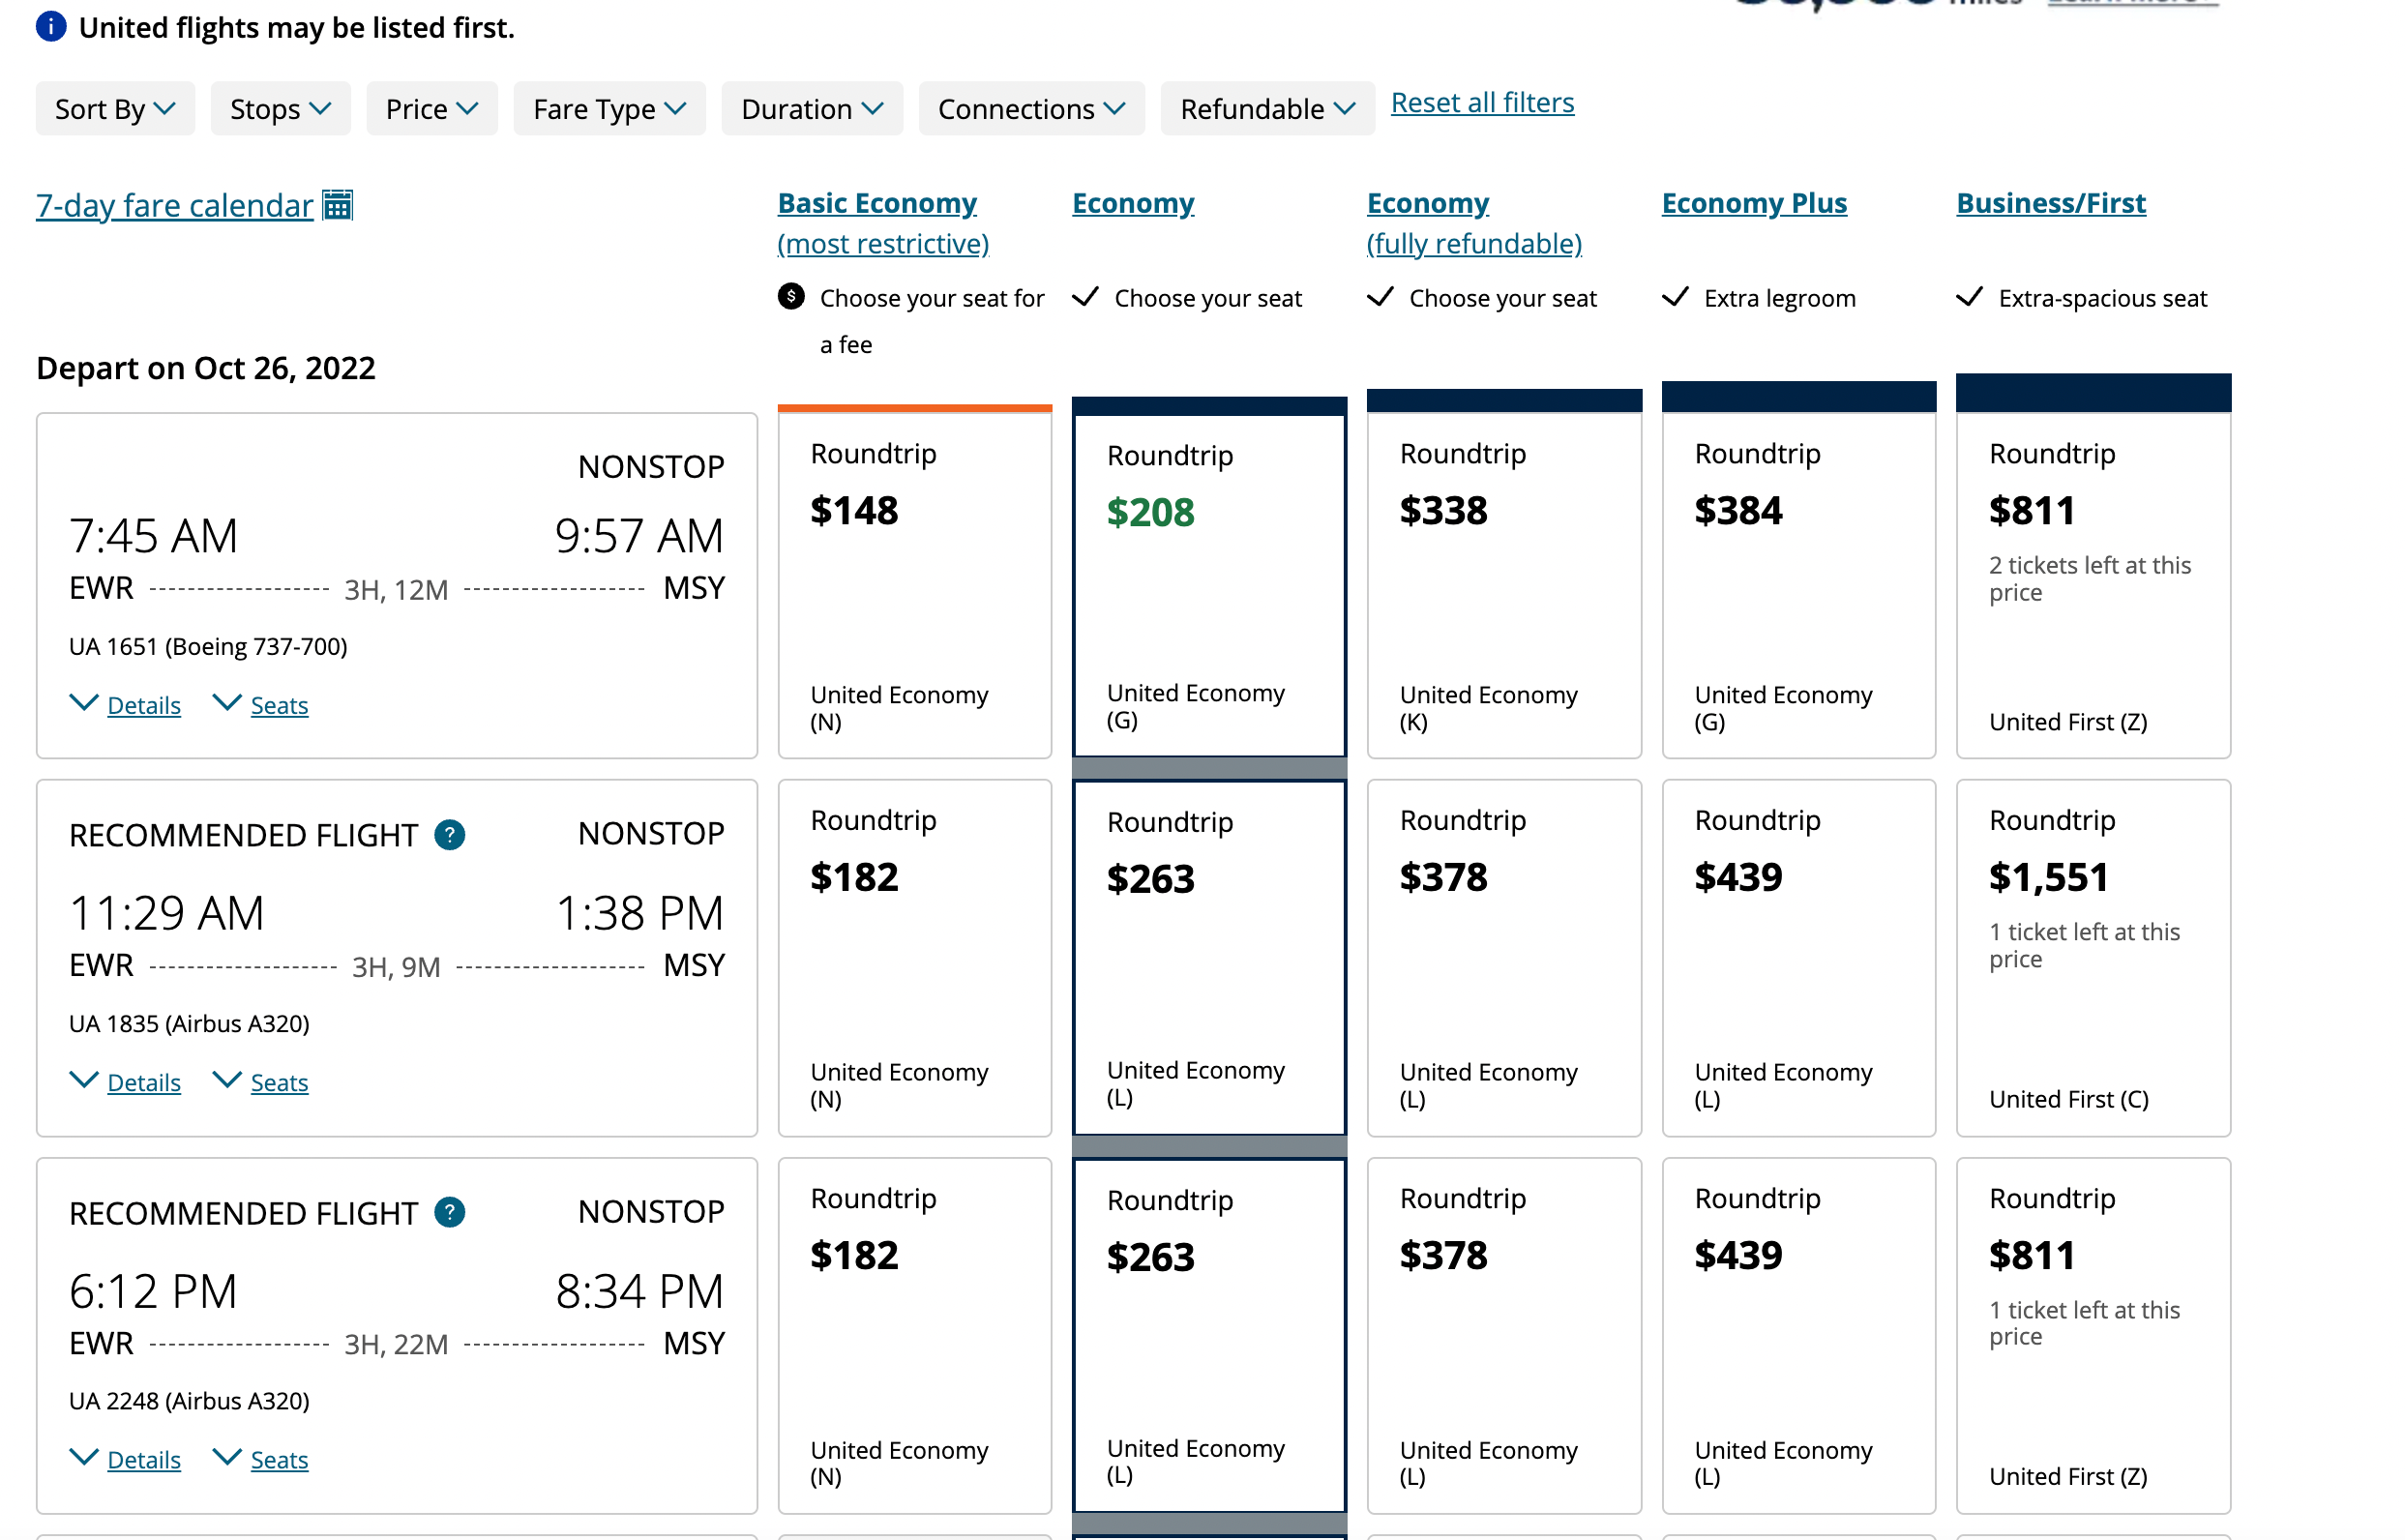The height and width of the screenshot is (1540, 2405).
Task: Click the dollar fee icon under Basic Economy
Action: click(x=790, y=297)
